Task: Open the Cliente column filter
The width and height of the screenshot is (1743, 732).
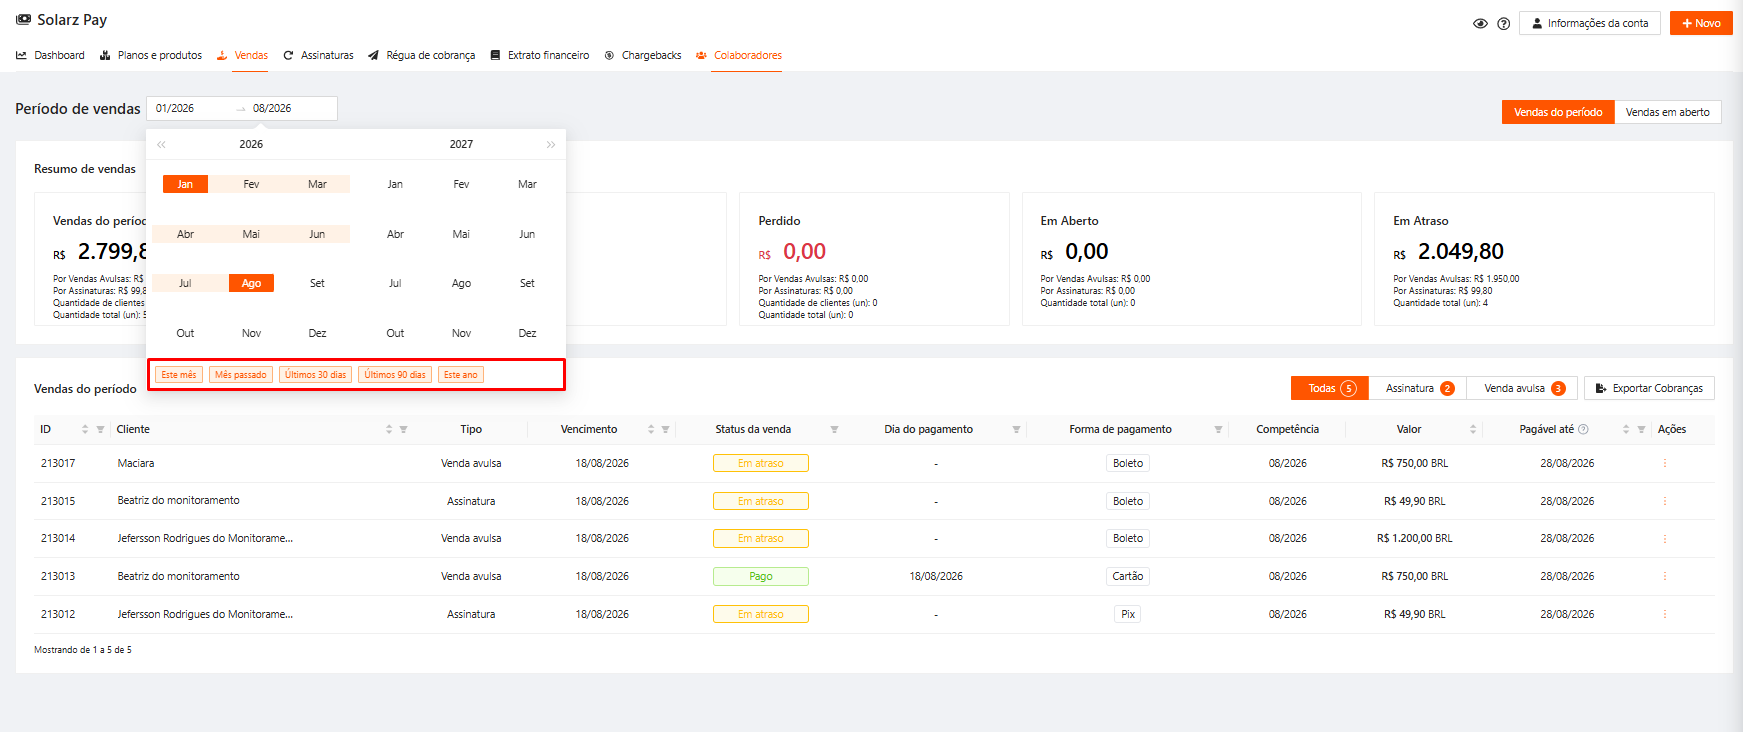Action: 404,429
